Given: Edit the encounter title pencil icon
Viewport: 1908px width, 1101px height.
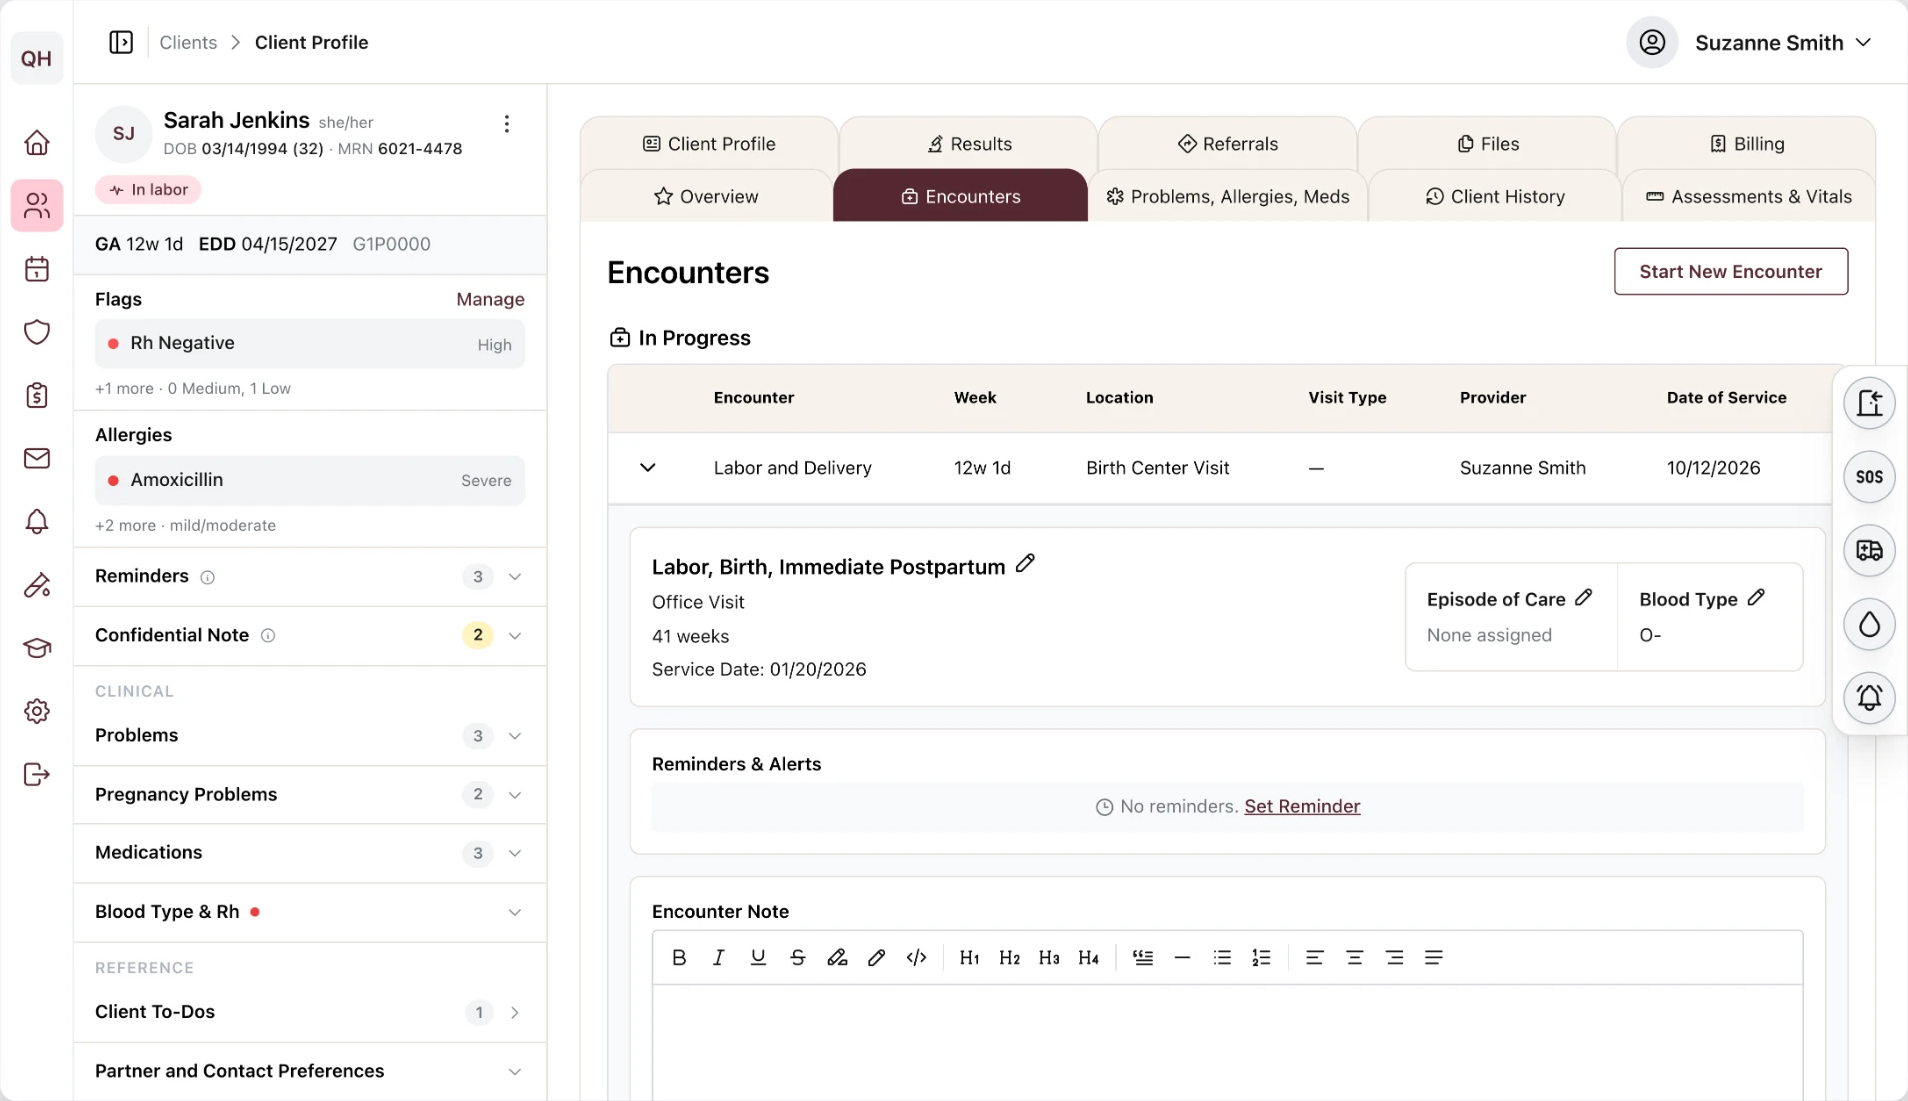Looking at the screenshot, I should (x=1025, y=564).
